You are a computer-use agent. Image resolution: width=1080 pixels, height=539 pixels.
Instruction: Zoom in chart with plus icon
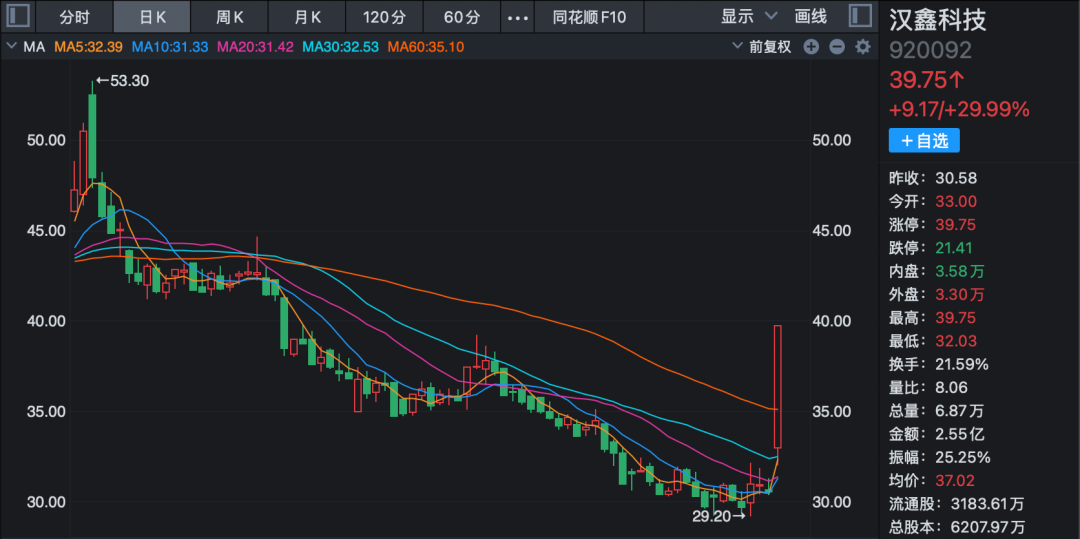click(x=811, y=47)
